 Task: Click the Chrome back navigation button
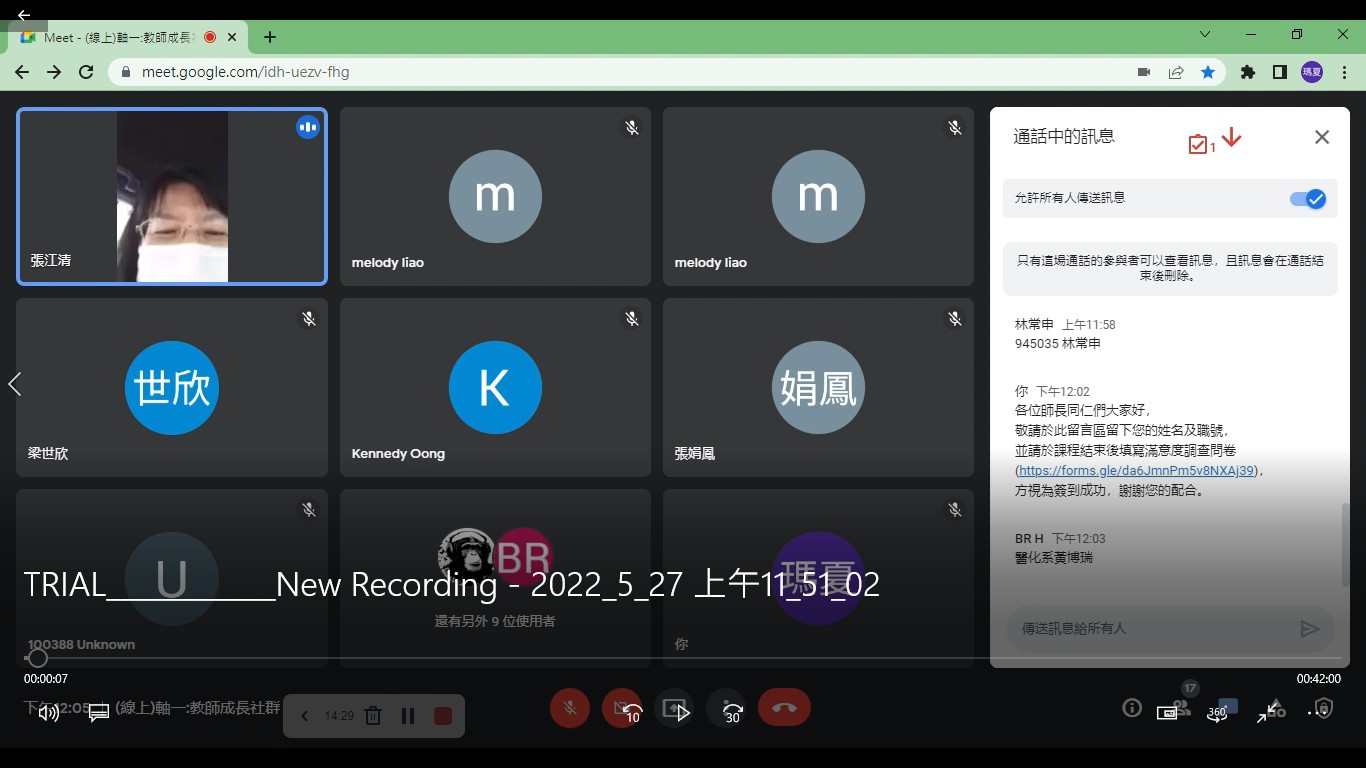[x=22, y=72]
